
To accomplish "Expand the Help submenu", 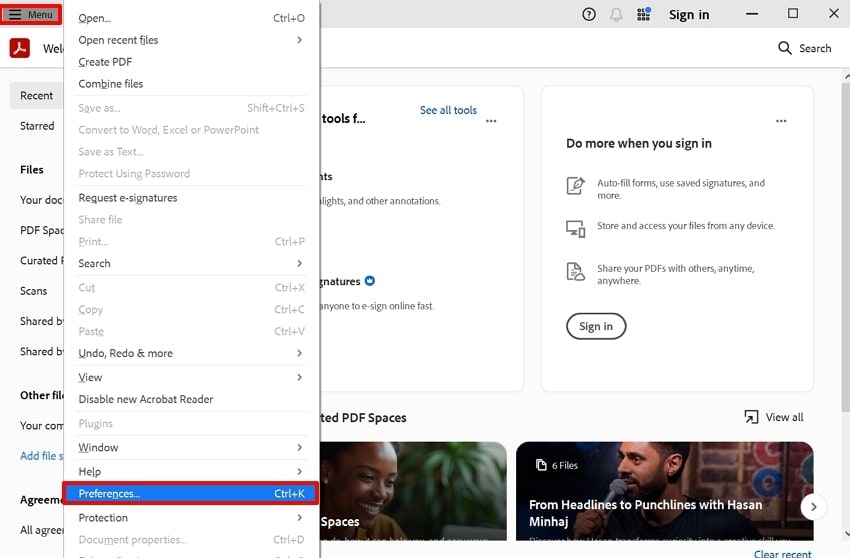I will pyautogui.click(x=191, y=471).
